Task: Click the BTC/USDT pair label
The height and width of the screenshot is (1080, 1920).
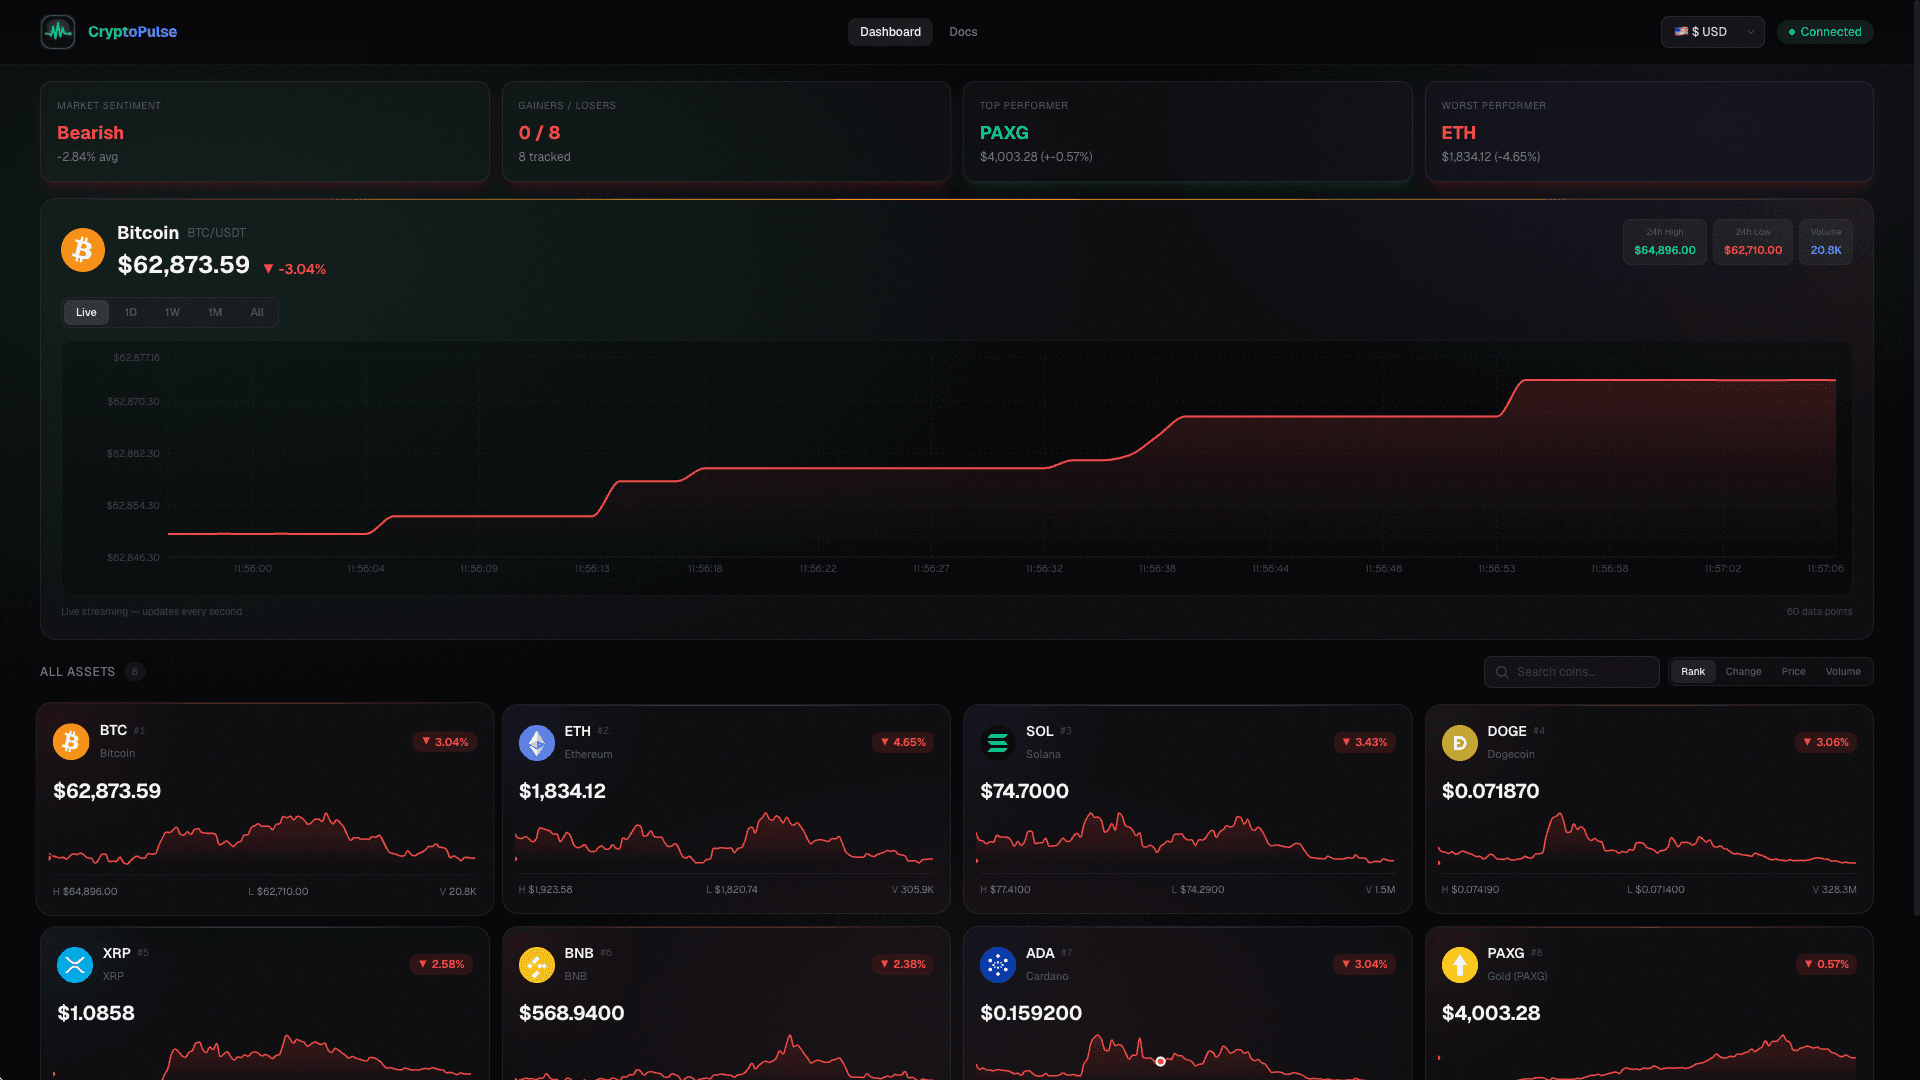Action: (x=216, y=233)
